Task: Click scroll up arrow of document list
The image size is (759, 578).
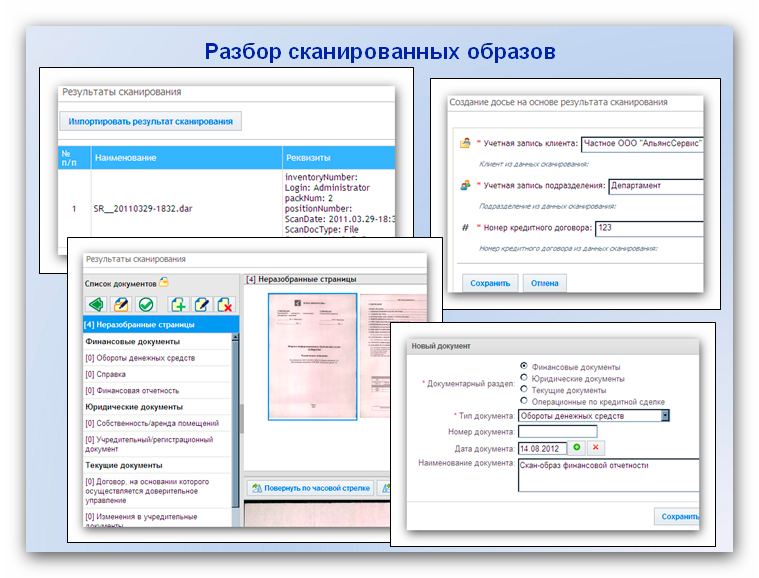Action: pyautogui.click(x=235, y=336)
